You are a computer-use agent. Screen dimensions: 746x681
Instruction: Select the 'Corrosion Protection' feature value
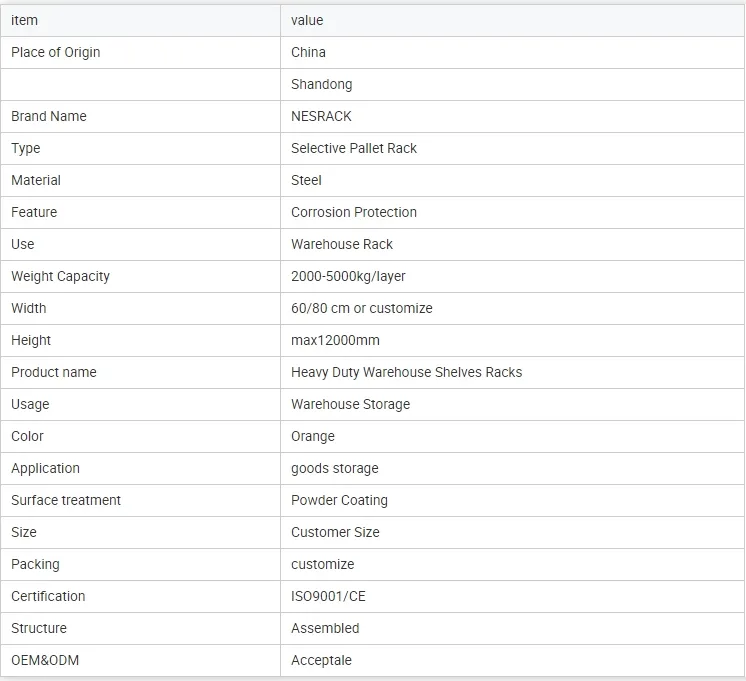click(354, 212)
